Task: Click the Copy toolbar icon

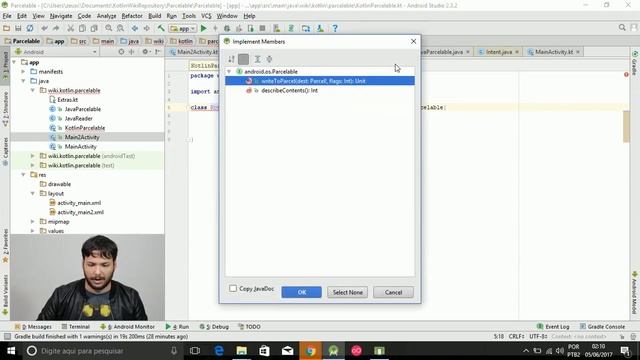Action: pyautogui.click(x=82, y=28)
